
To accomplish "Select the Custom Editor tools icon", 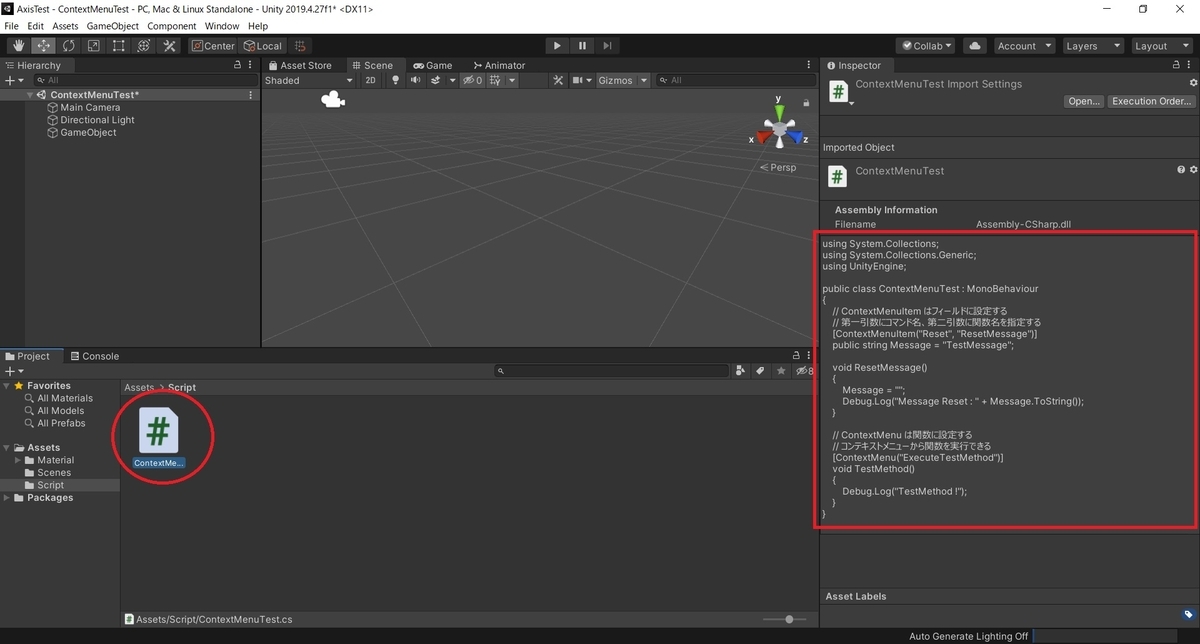I will tap(168, 45).
